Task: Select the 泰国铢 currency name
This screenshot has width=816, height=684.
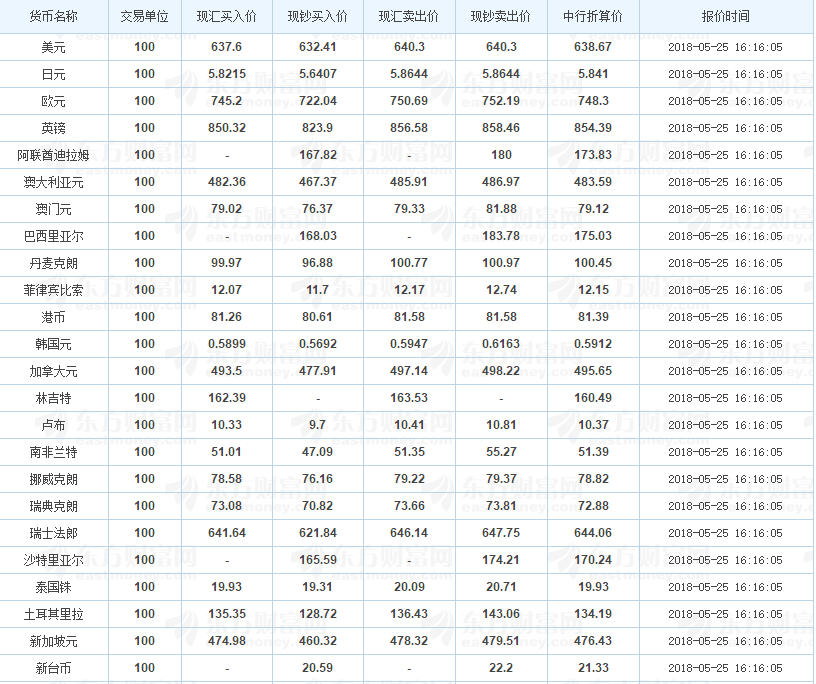Action: pos(54,588)
